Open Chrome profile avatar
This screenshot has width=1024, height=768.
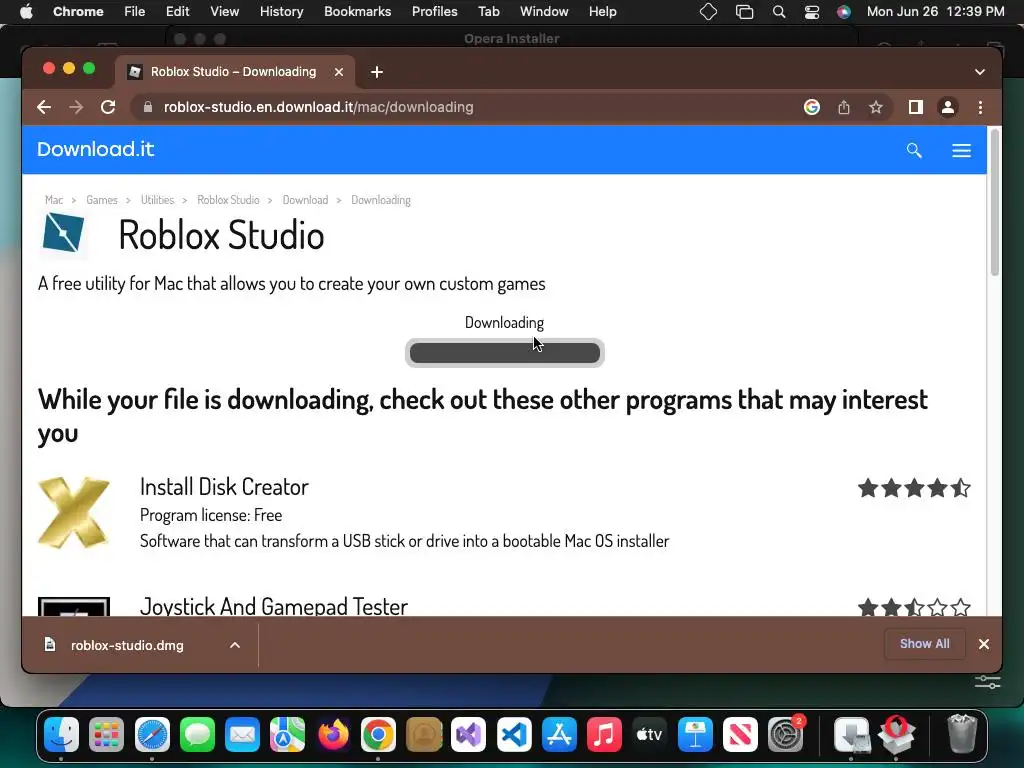click(x=948, y=107)
